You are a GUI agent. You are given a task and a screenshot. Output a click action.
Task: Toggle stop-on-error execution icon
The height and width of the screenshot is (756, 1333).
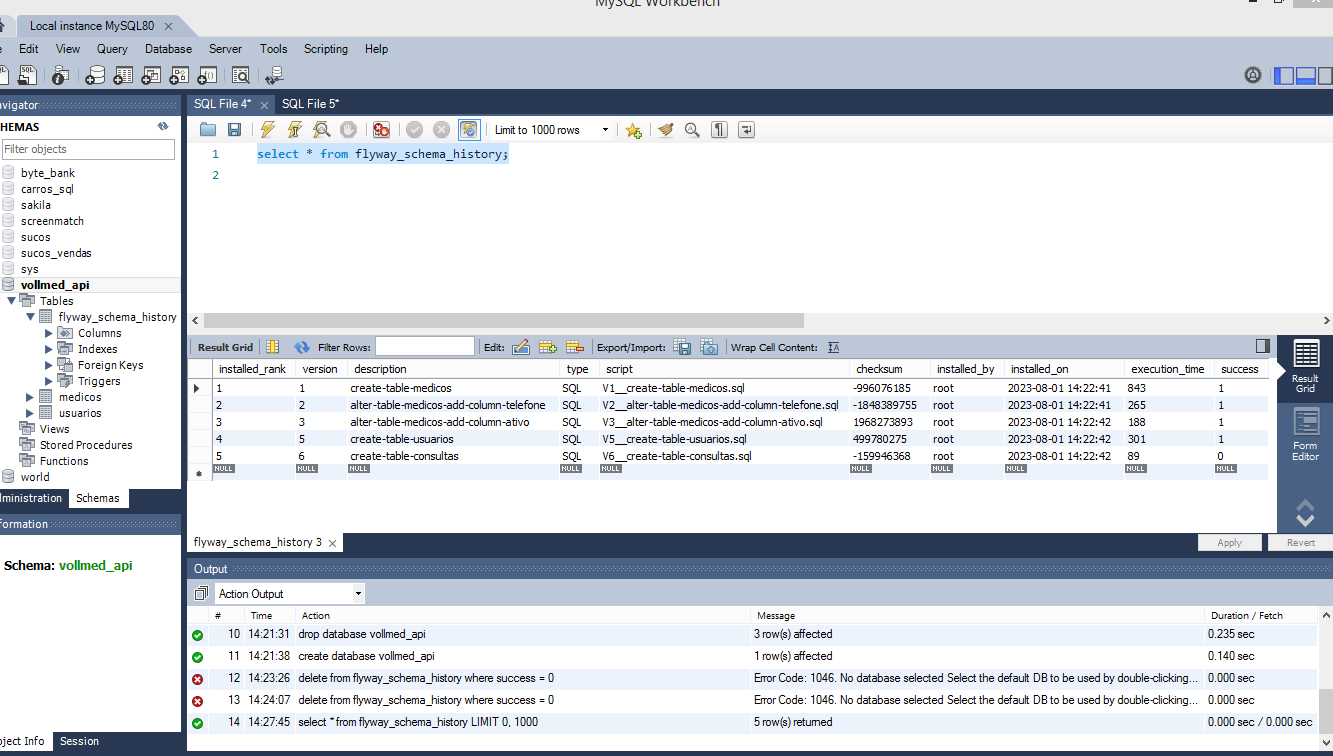[x=381, y=130]
